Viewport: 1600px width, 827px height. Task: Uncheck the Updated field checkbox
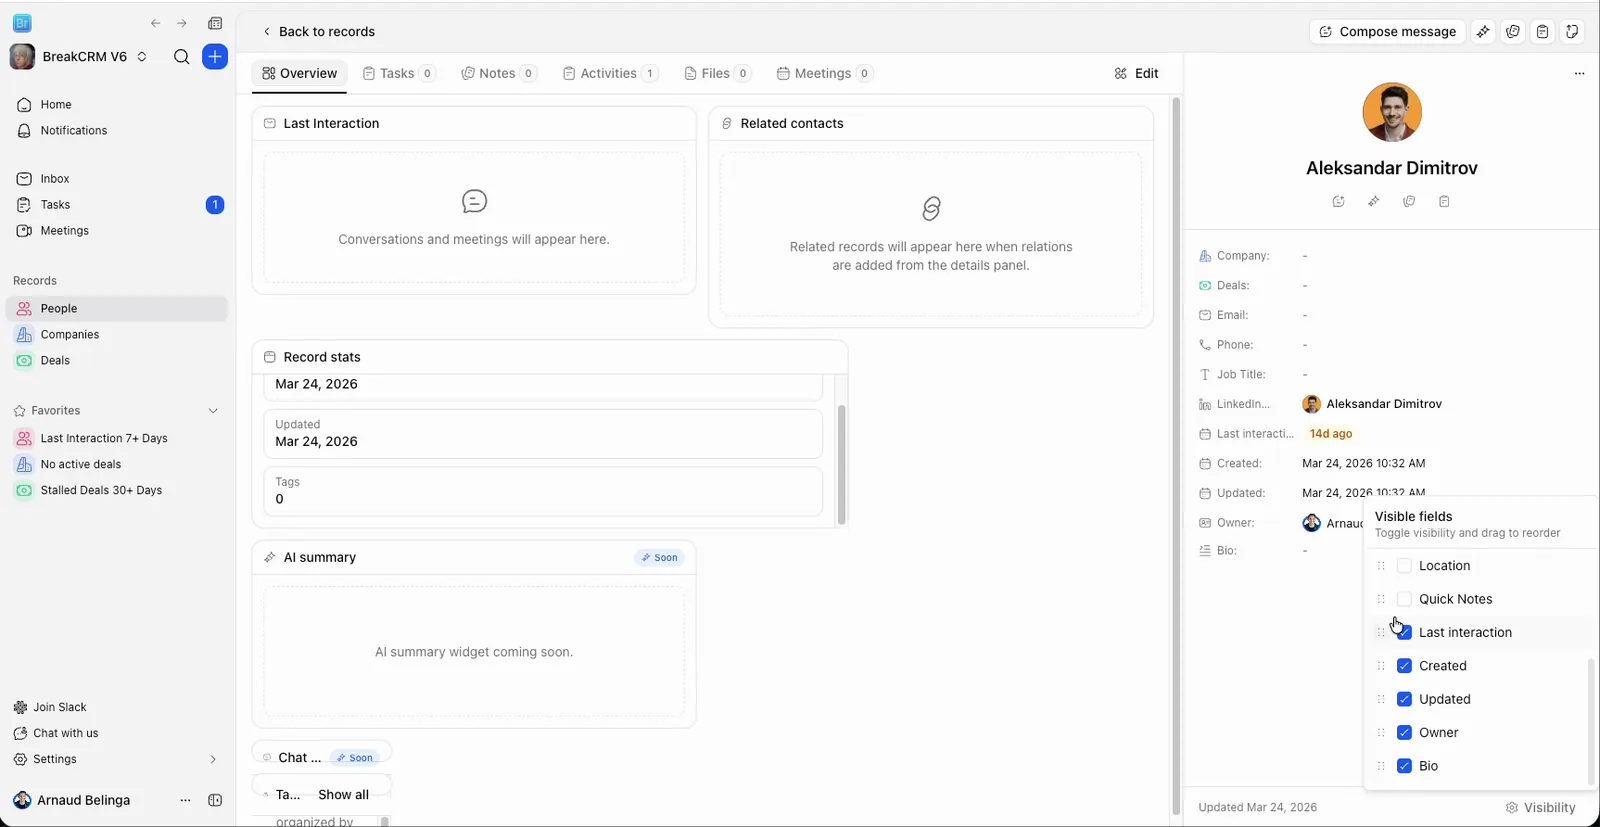coord(1404,699)
